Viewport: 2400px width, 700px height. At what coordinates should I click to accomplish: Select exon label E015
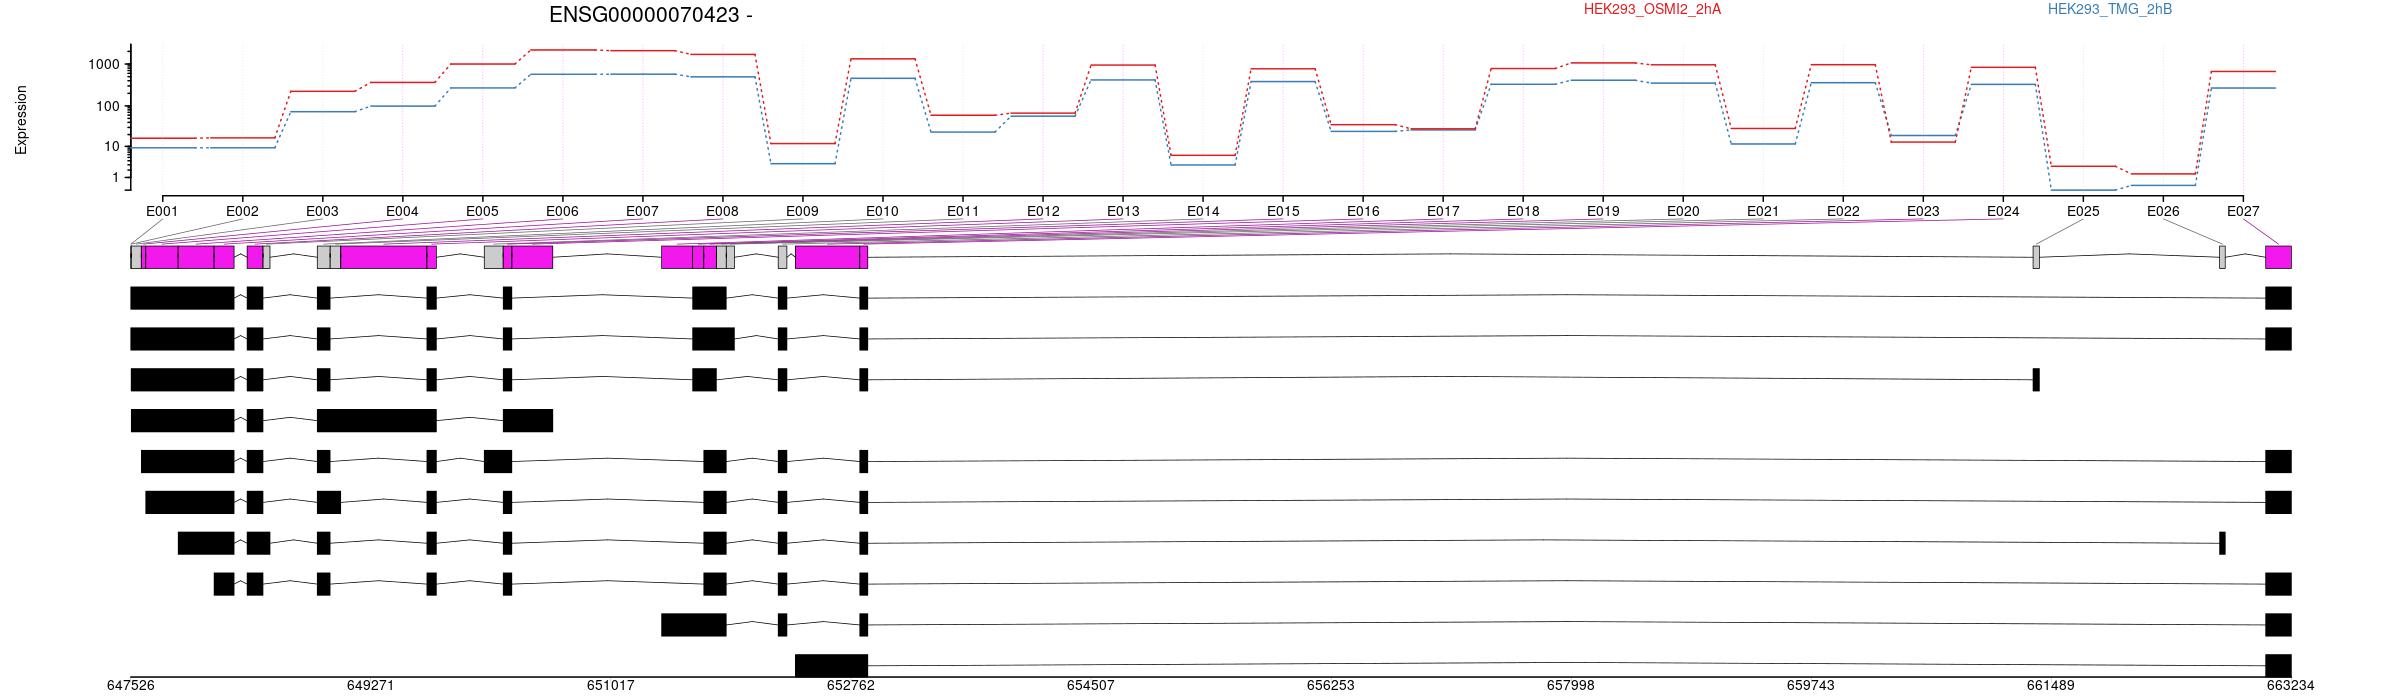1283,212
